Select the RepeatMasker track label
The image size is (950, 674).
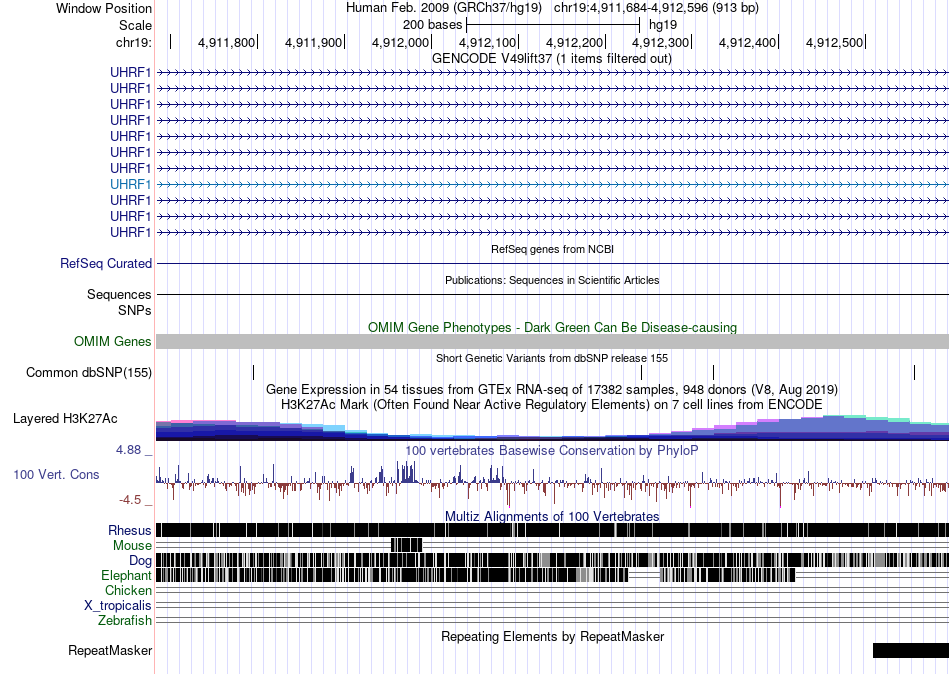[x=110, y=651]
